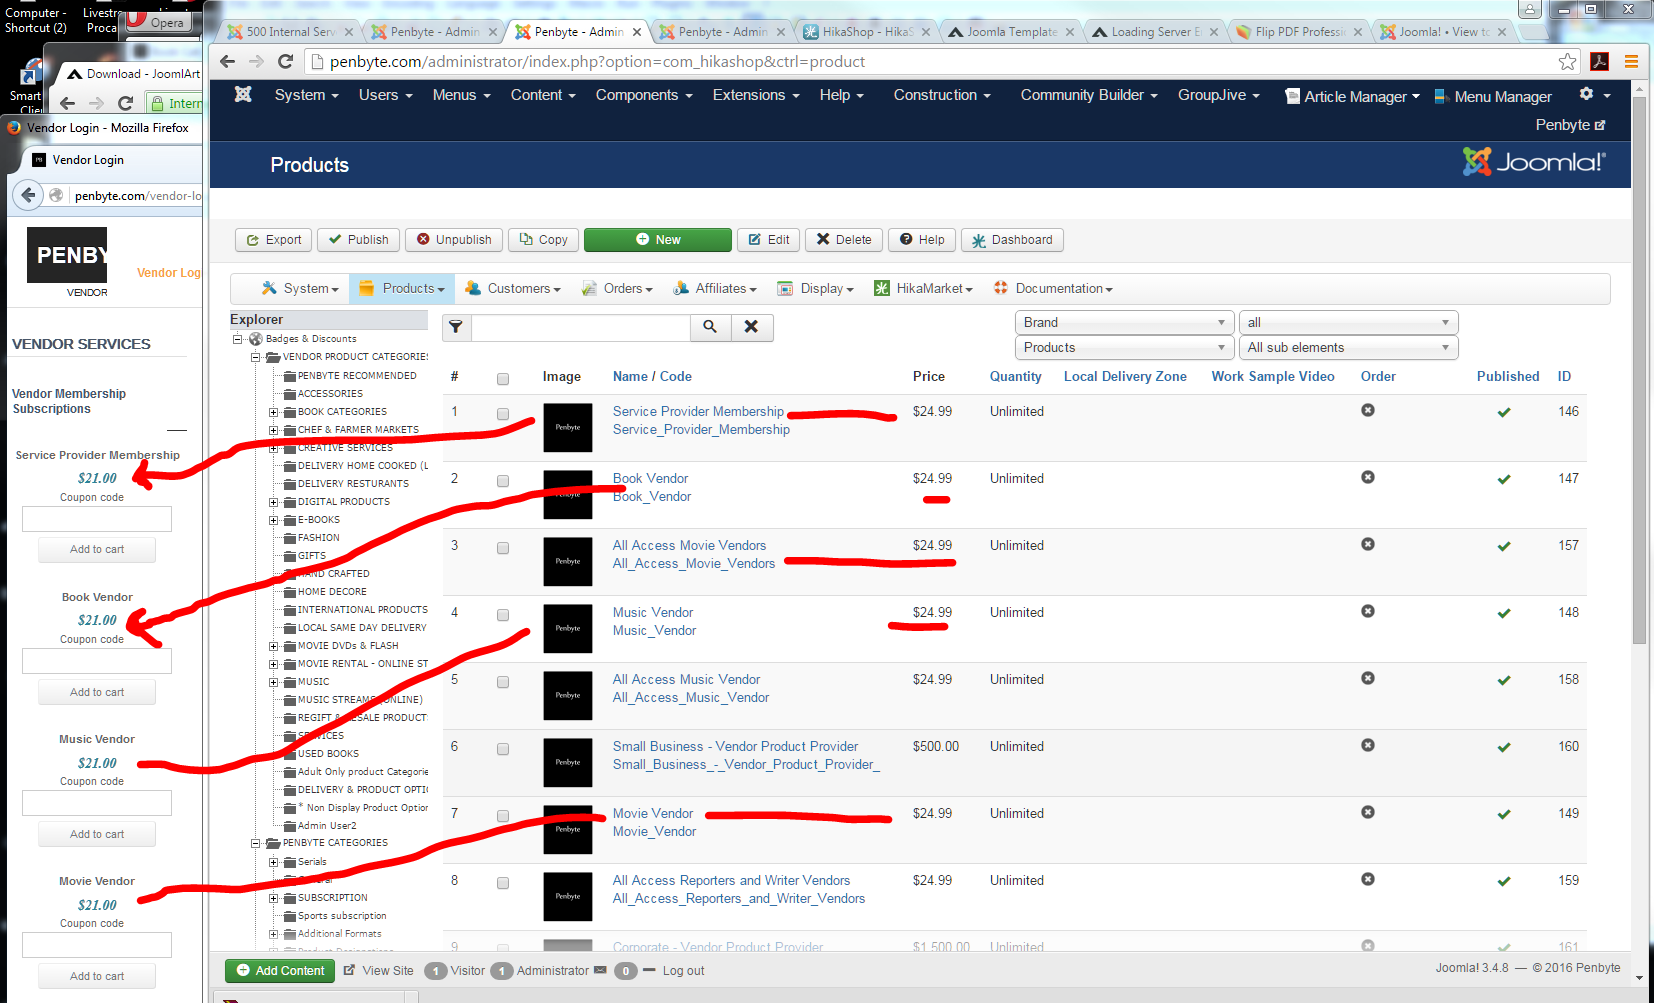Toggle published status for Book Vendor
This screenshot has width=1654, height=1003.
point(1504,479)
